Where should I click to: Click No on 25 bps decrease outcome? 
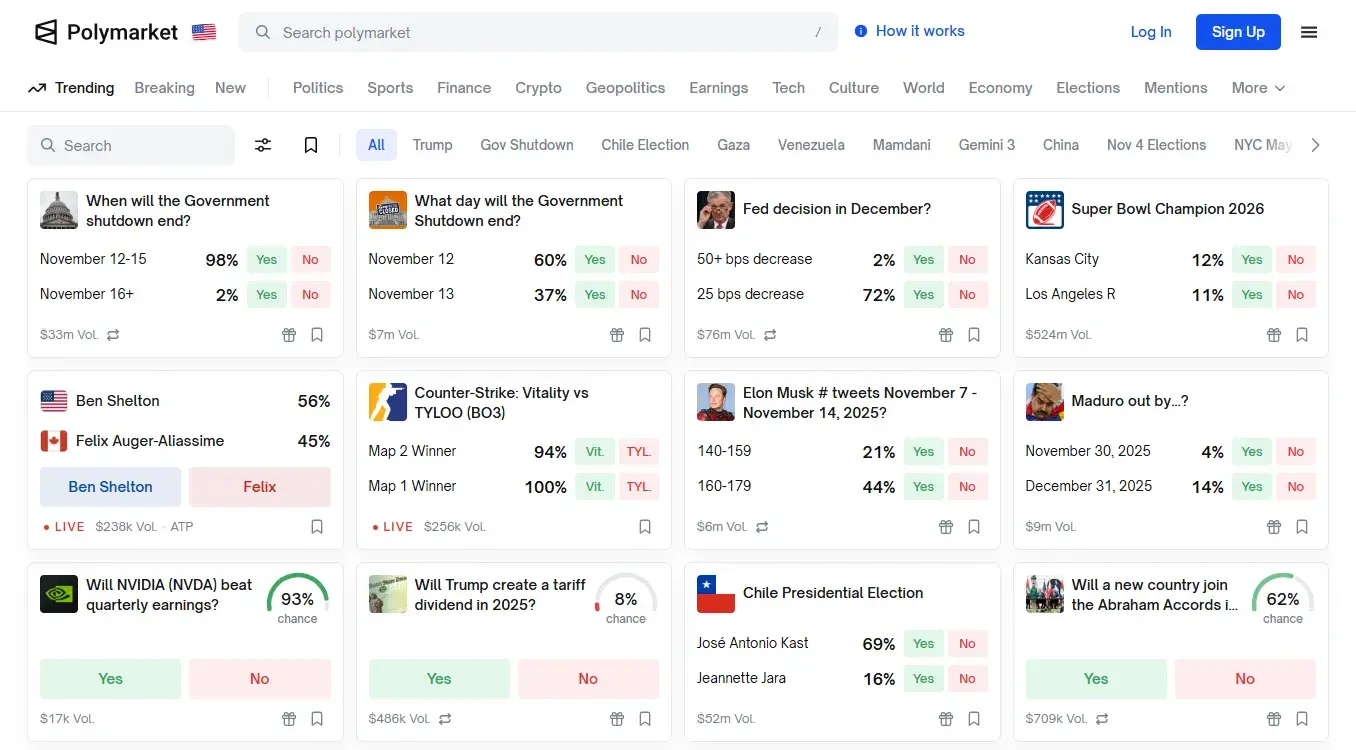(x=967, y=294)
